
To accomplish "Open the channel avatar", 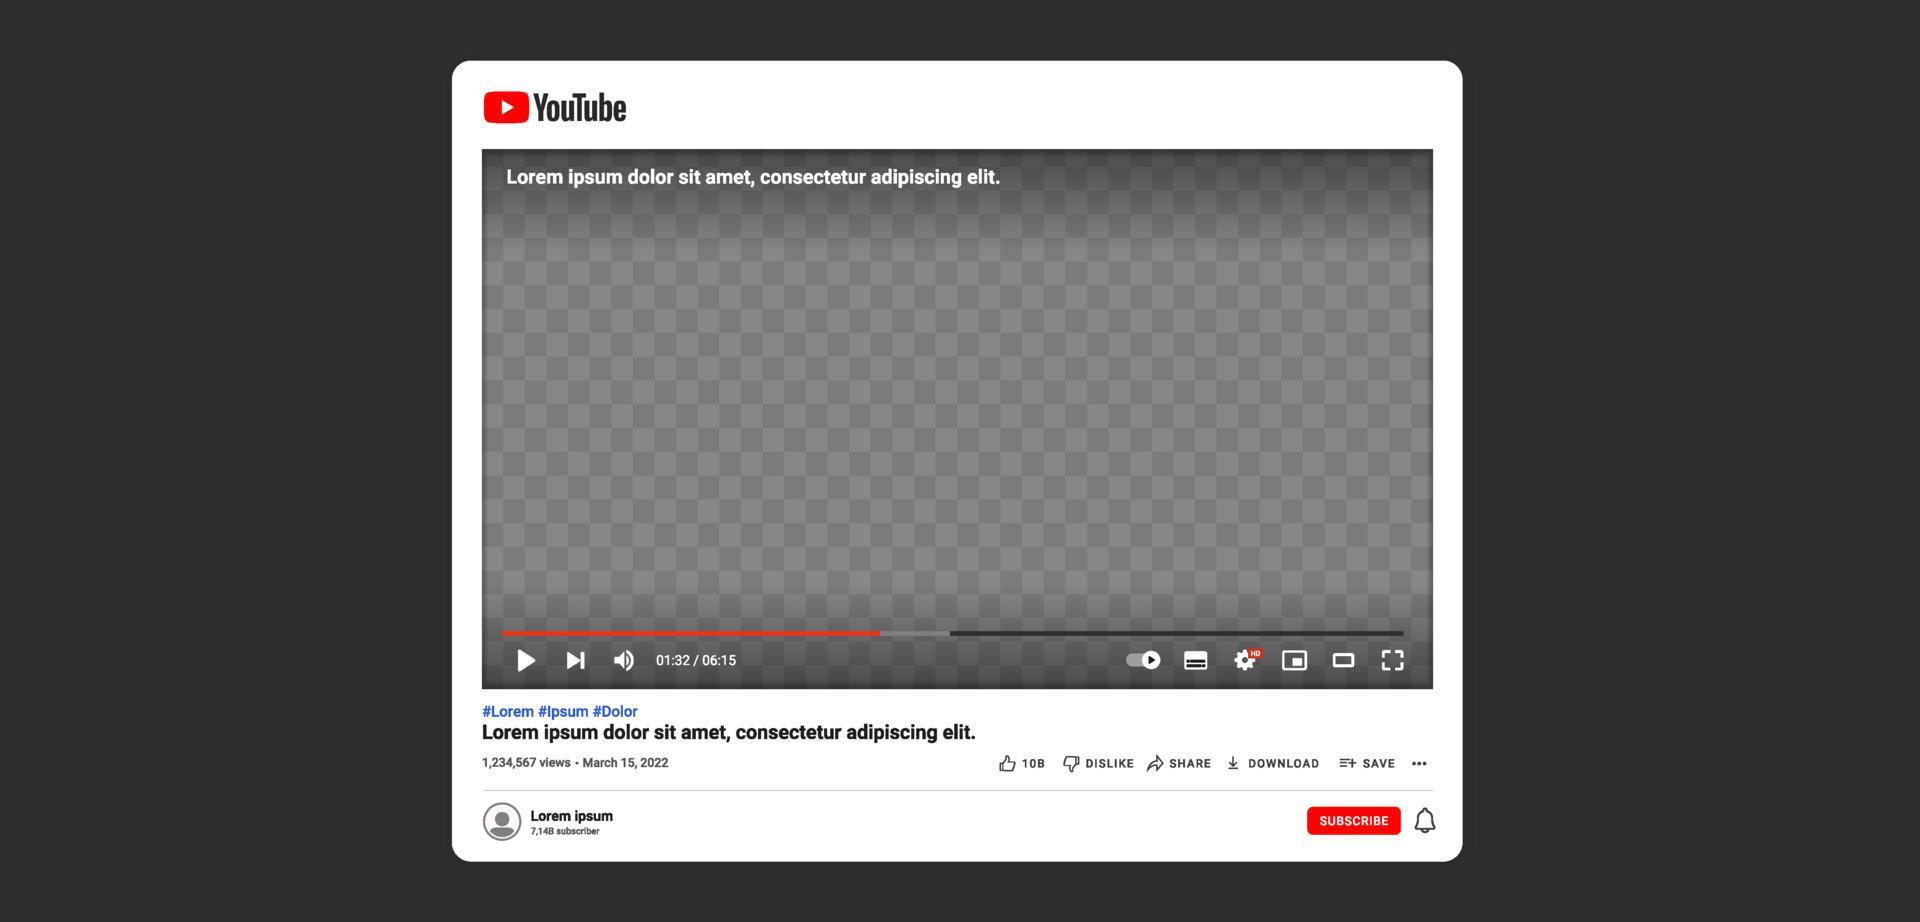I will [x=502, y=821].
